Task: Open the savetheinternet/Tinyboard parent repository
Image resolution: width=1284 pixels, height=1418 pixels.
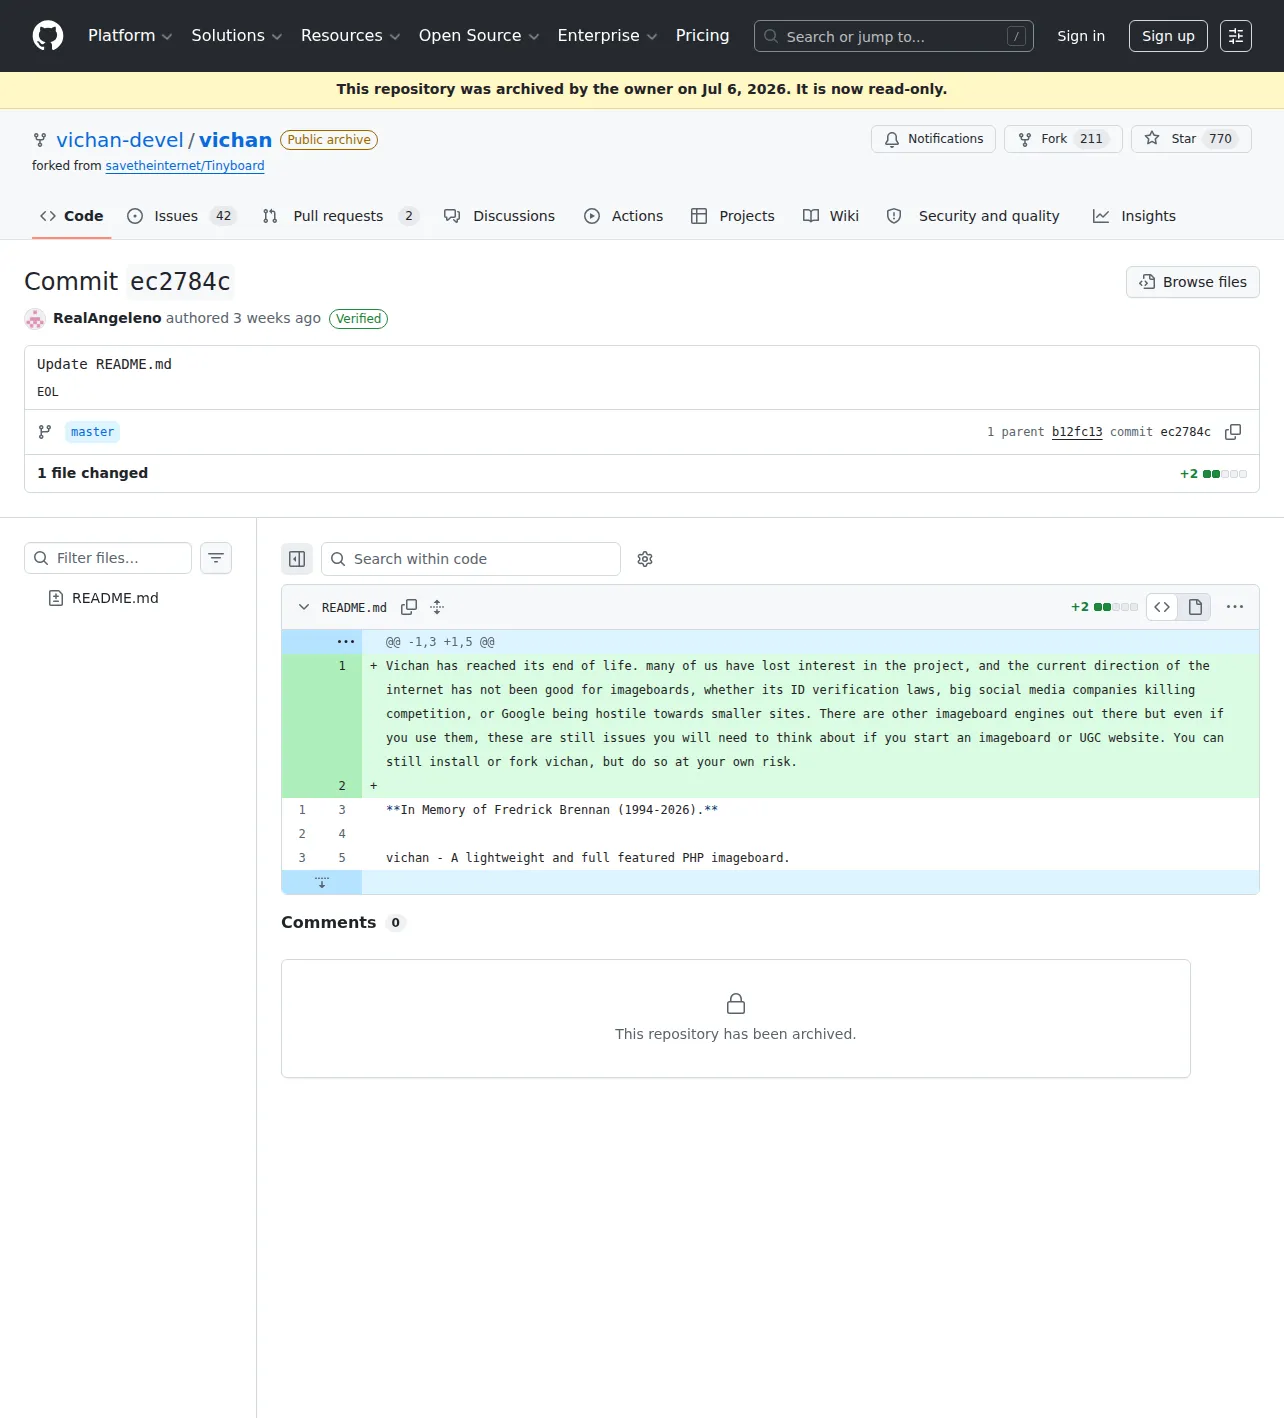Action: (x=185, y=166)
